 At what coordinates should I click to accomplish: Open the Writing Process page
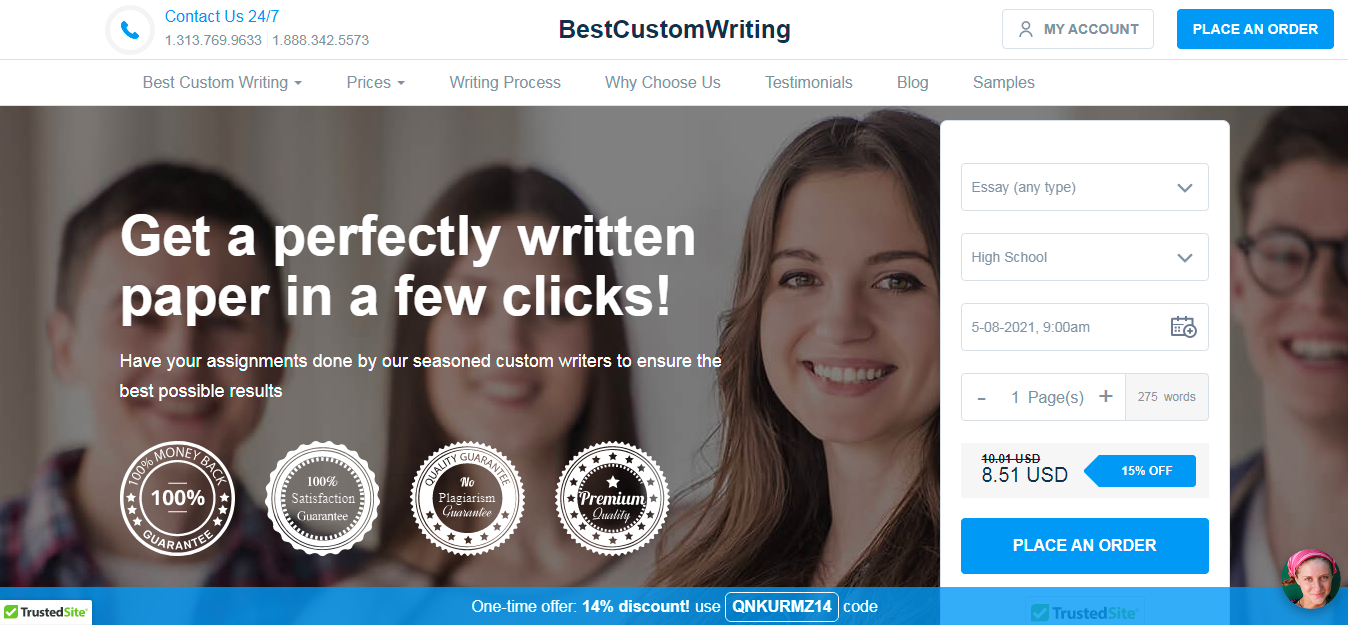[505, 83]
